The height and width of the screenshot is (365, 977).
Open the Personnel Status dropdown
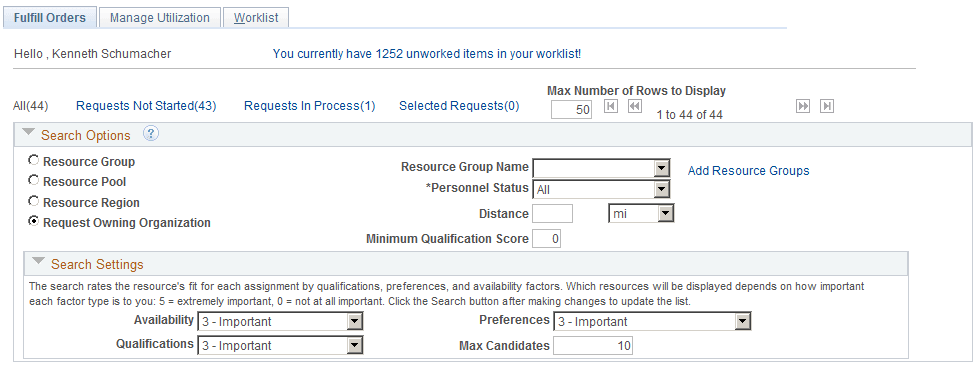coord(601,189)
